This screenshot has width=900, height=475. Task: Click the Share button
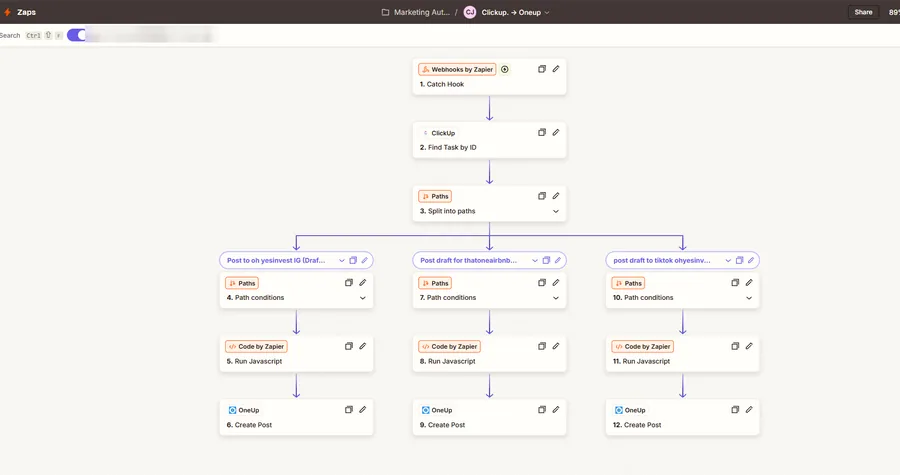click(x=863, y=12)
